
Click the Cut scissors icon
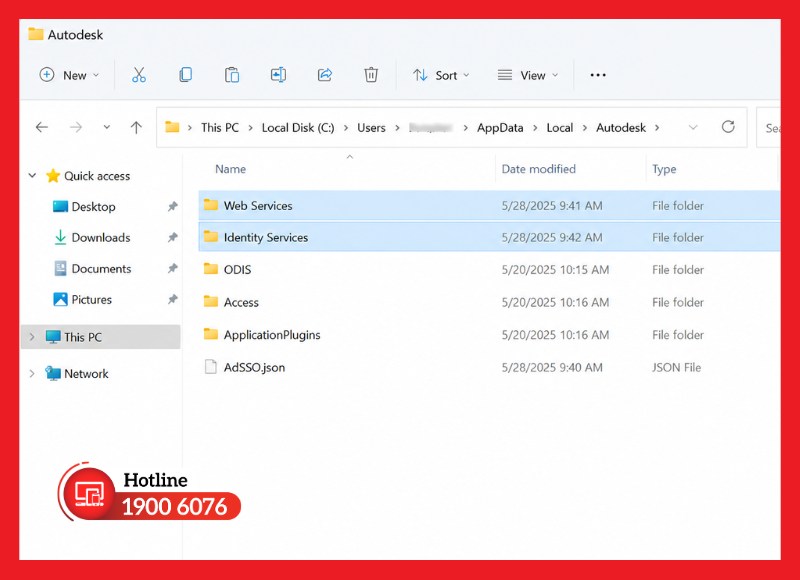tap(139, 75)
